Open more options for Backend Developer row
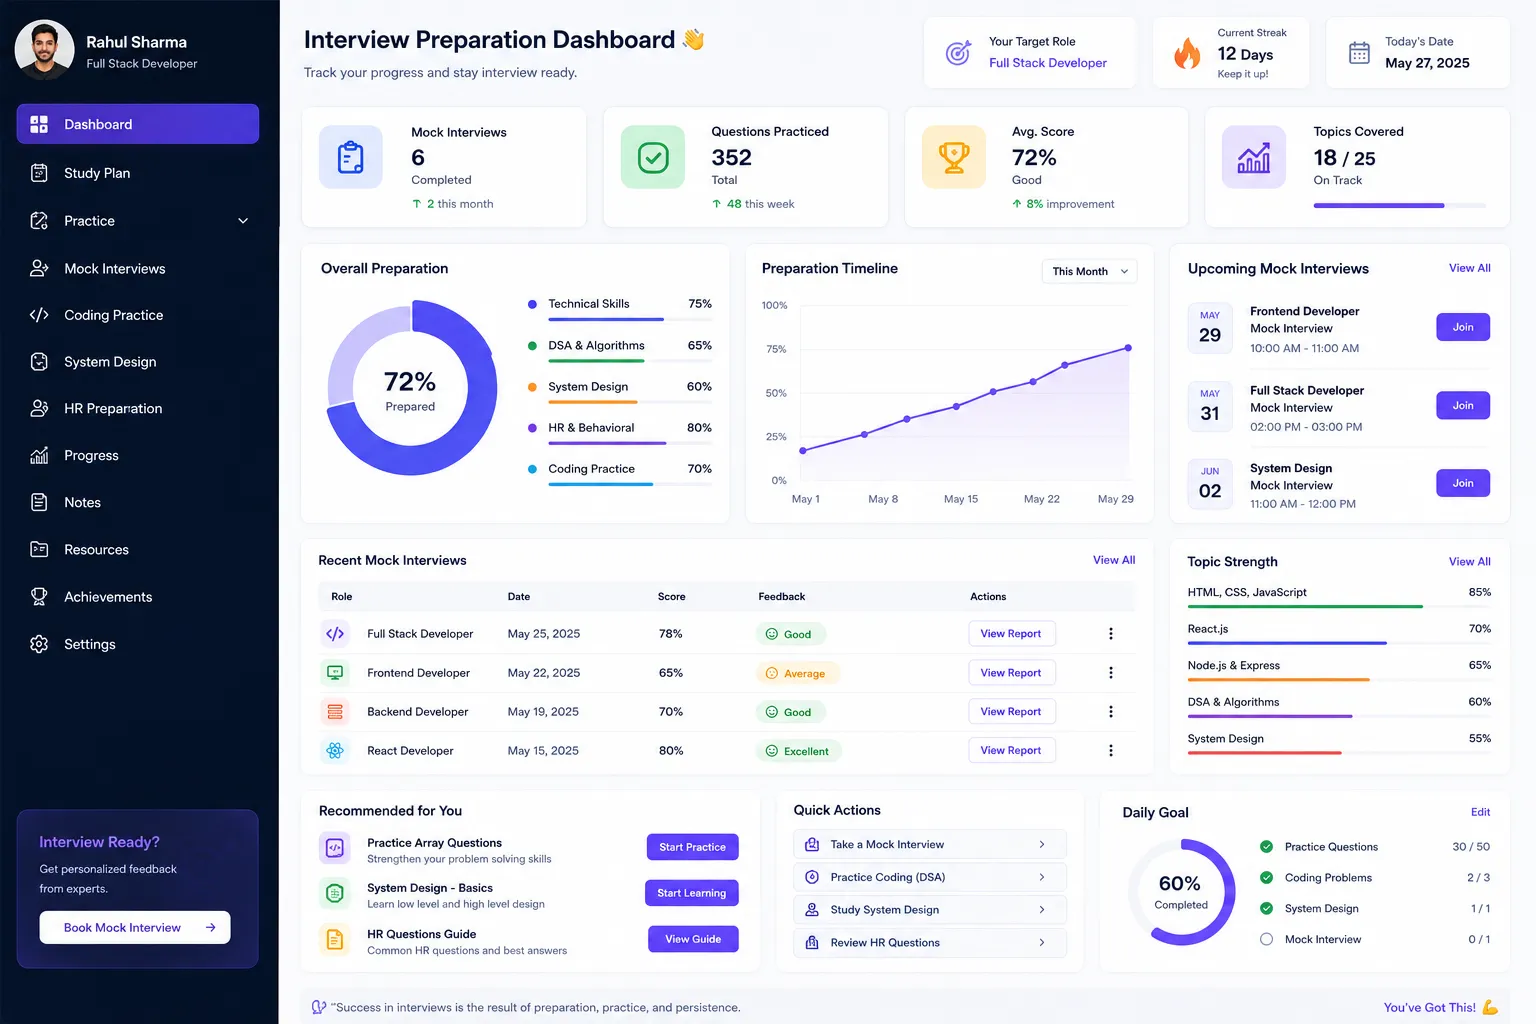This screenshot has height=1024, width=1536. (x=1111, y=712)
